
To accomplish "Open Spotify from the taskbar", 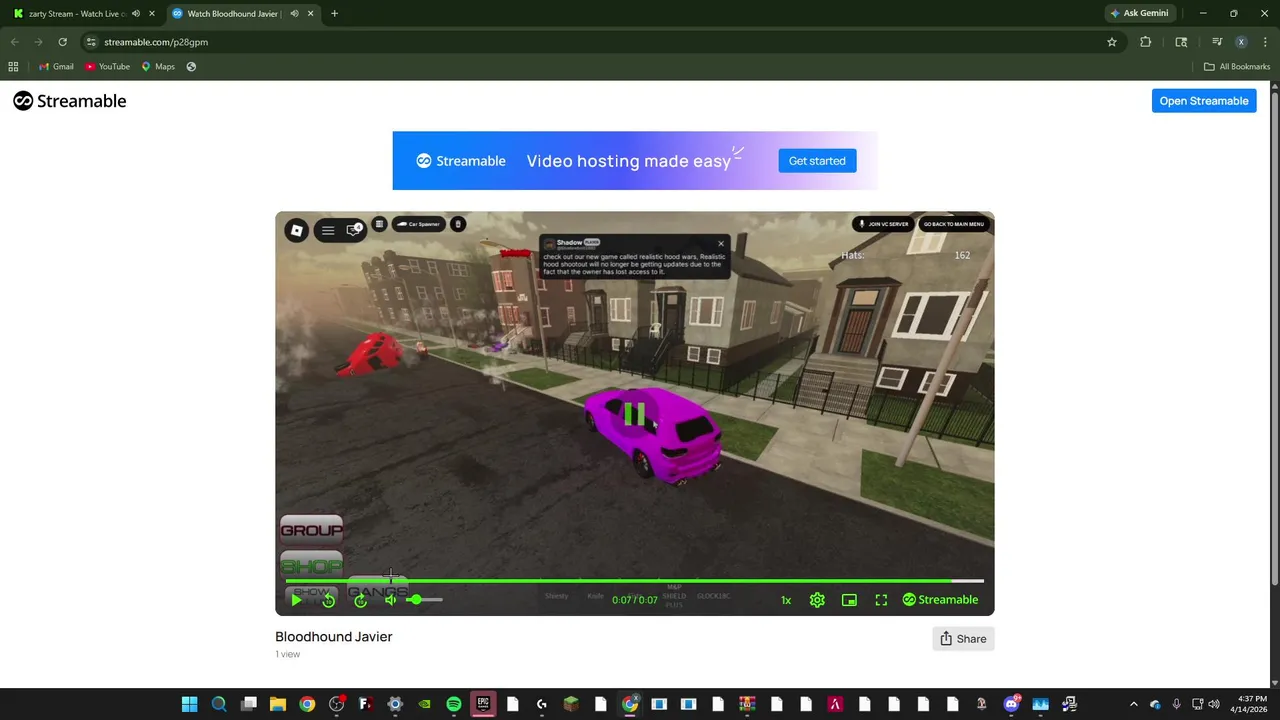I will [x=454, y=704].
